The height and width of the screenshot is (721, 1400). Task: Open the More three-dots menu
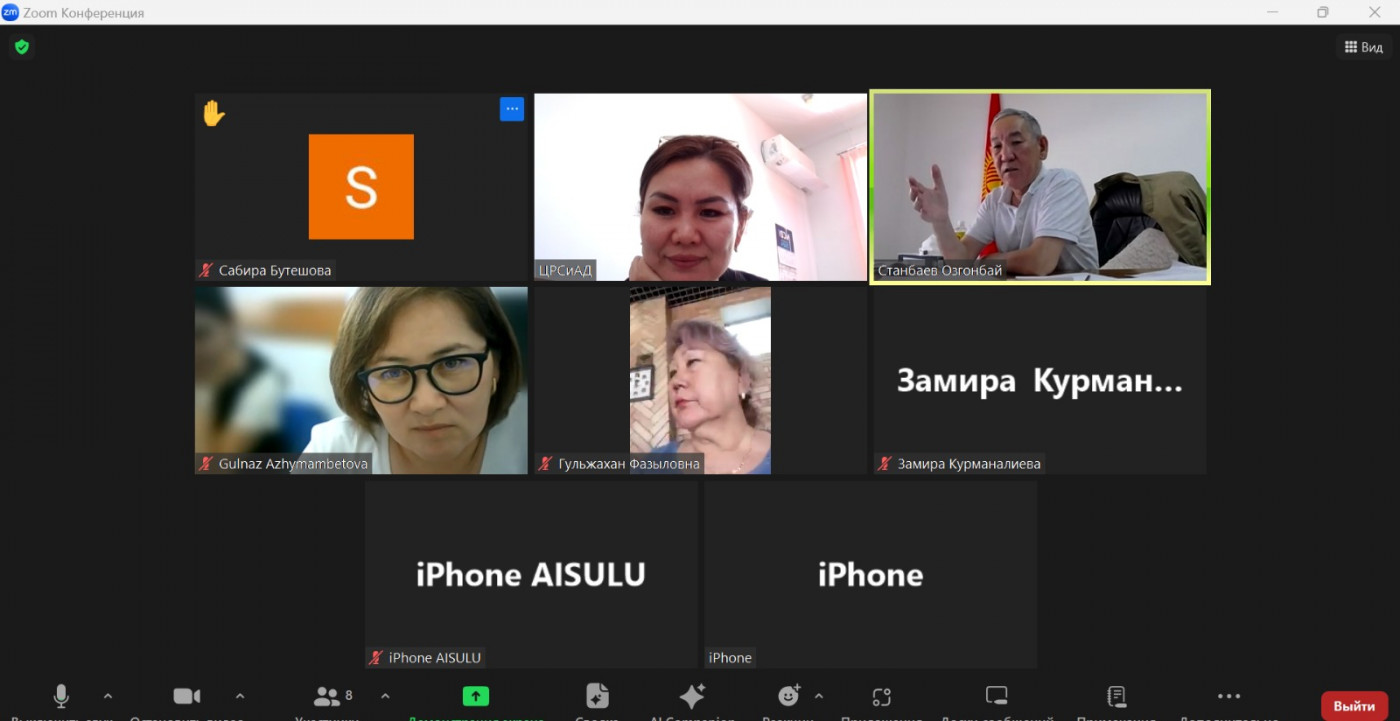(x=1229, y=696)
